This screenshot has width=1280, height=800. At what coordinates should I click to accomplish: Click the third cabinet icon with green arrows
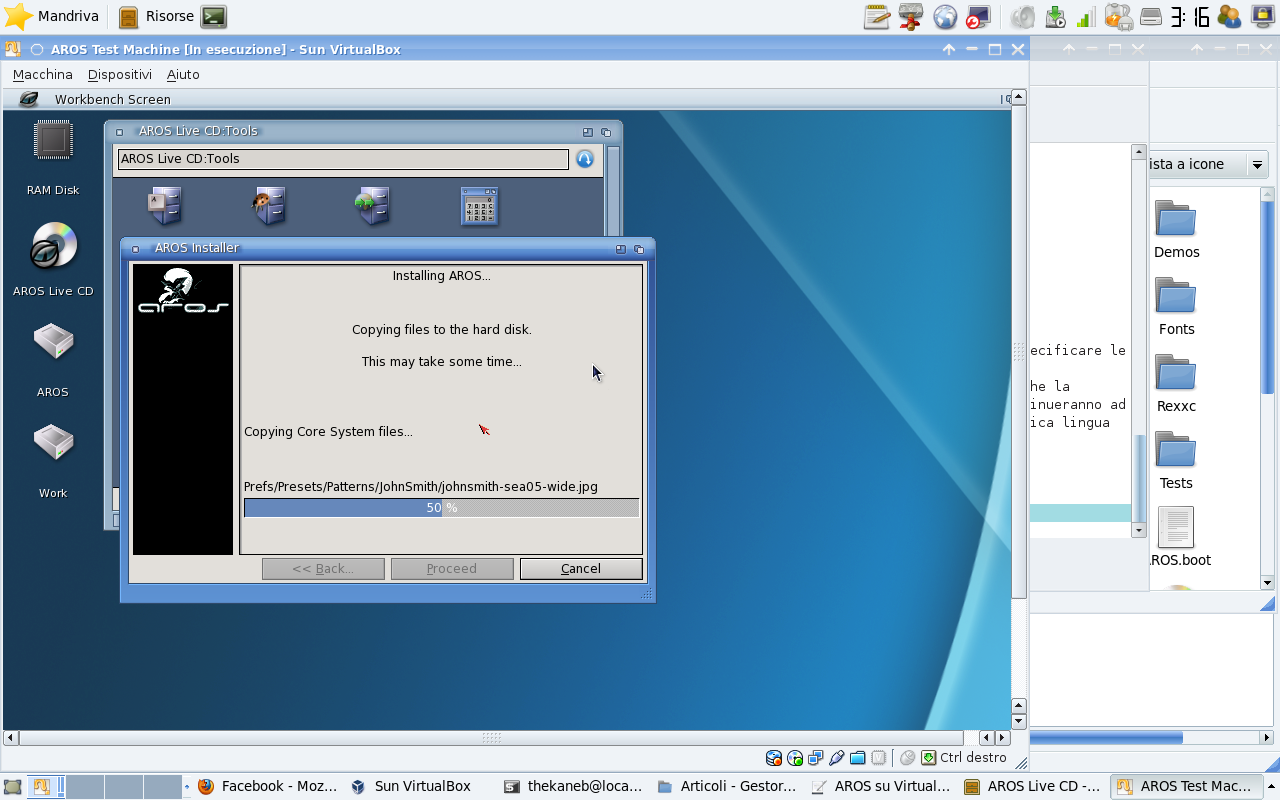tap(373, 206)
